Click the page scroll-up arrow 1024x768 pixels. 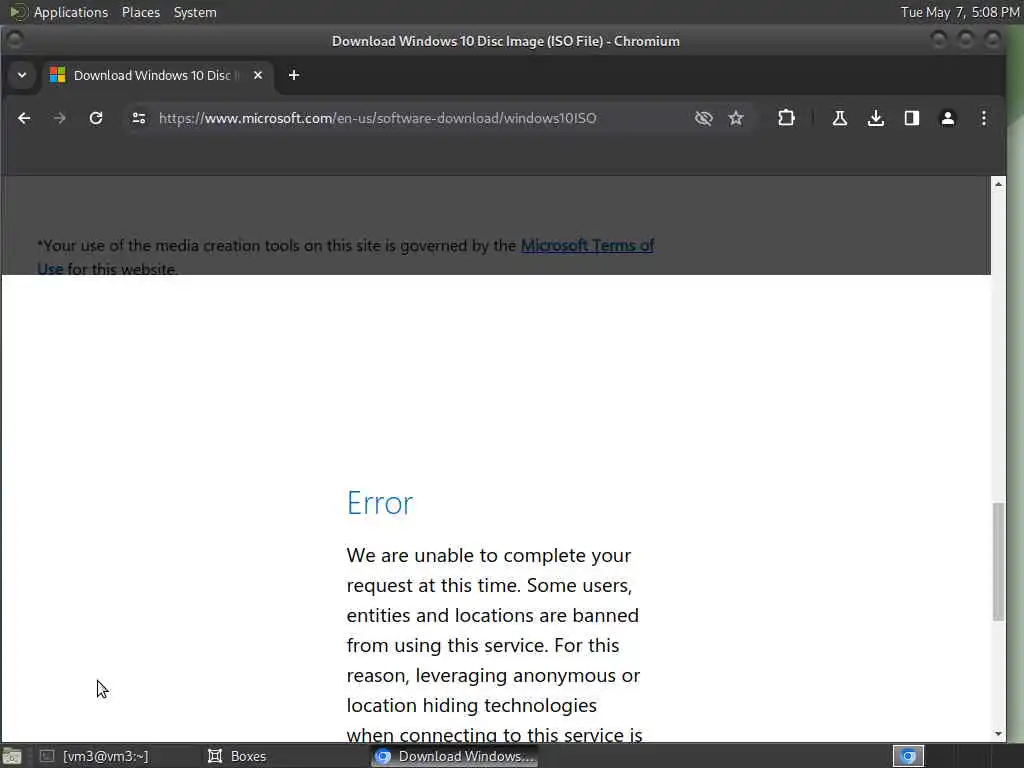(x=998, y=184)
